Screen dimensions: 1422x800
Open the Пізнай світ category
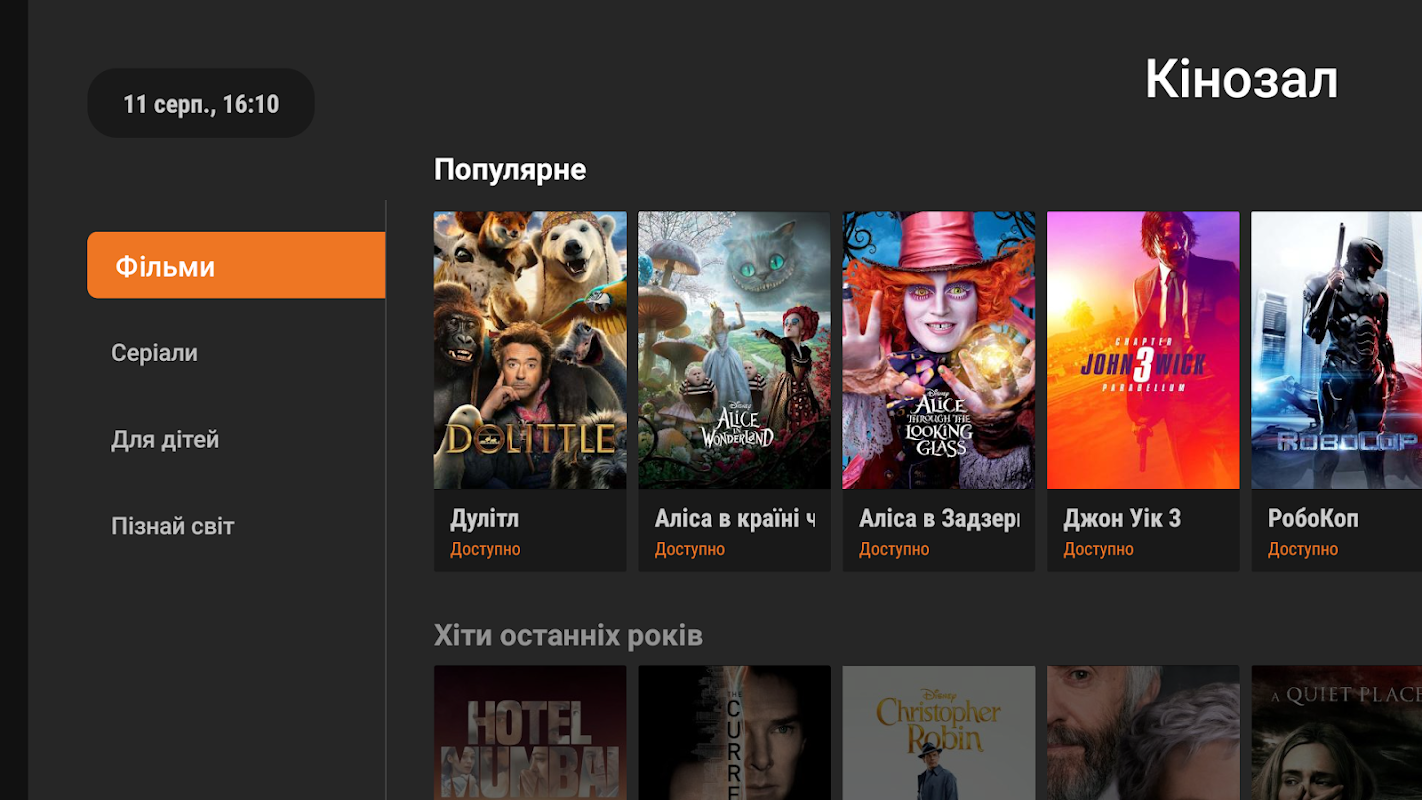tap(172, 526)
